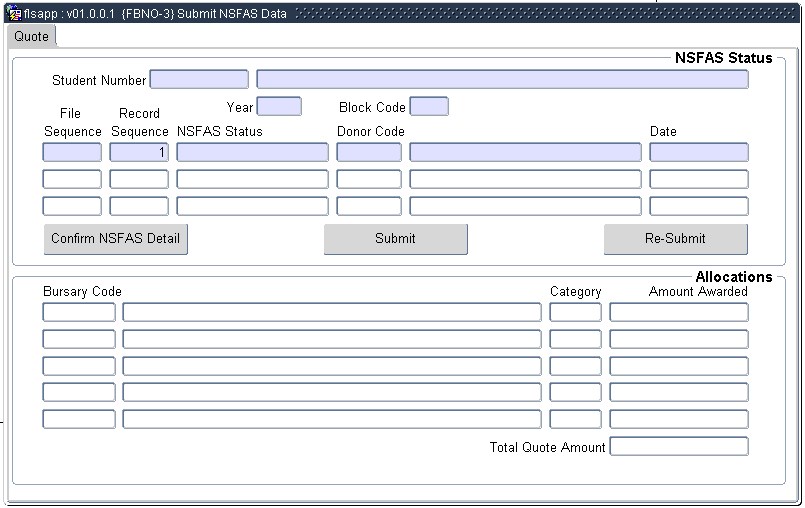Image resolution: width=805 pixels, height=508 pixels.
Task: Click first row Record Sequence field showing 1
Action: 139,153
